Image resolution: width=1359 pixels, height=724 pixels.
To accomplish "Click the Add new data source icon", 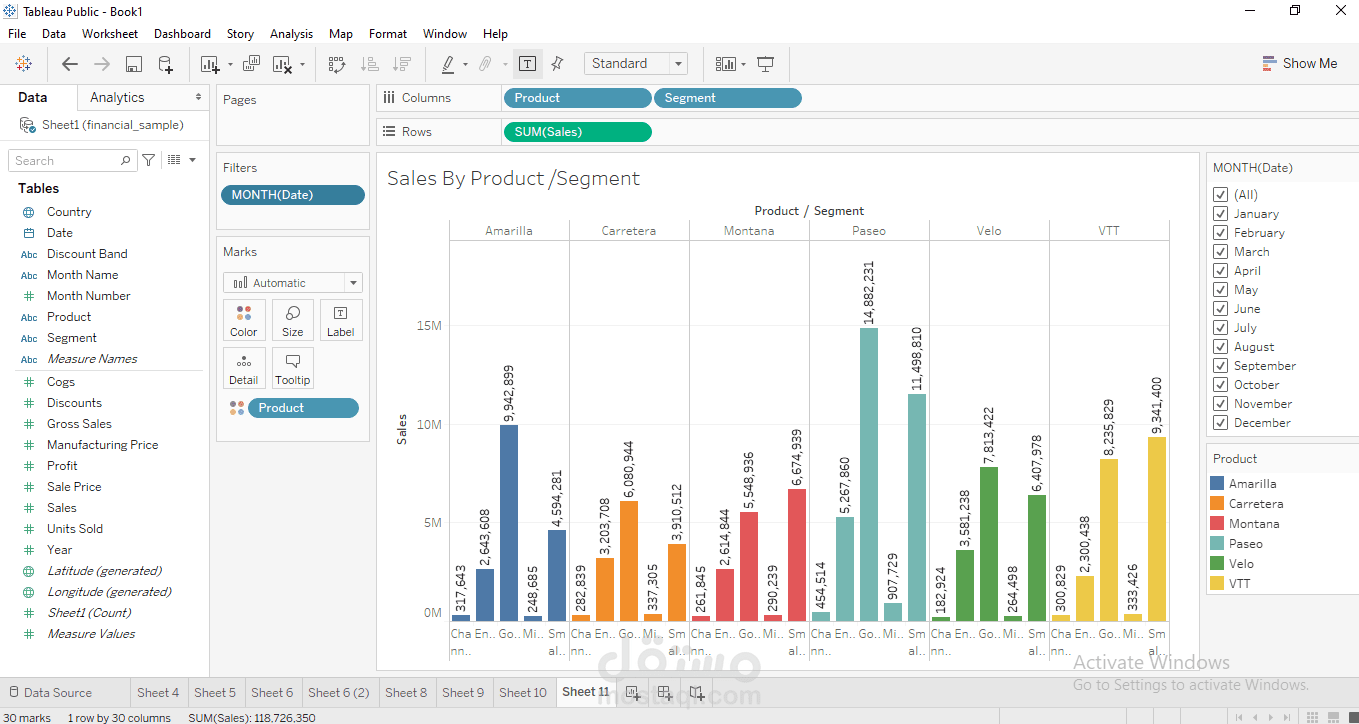I will coord(166,64).
